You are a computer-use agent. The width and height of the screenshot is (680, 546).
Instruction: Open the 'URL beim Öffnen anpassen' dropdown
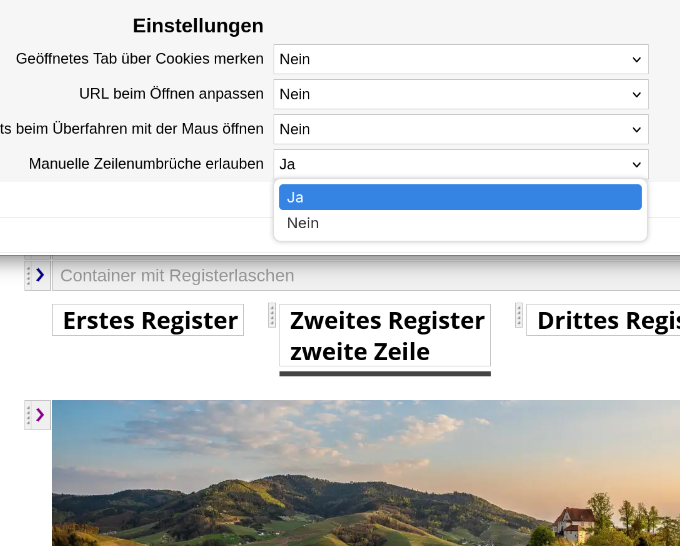[x=461, y=94]
